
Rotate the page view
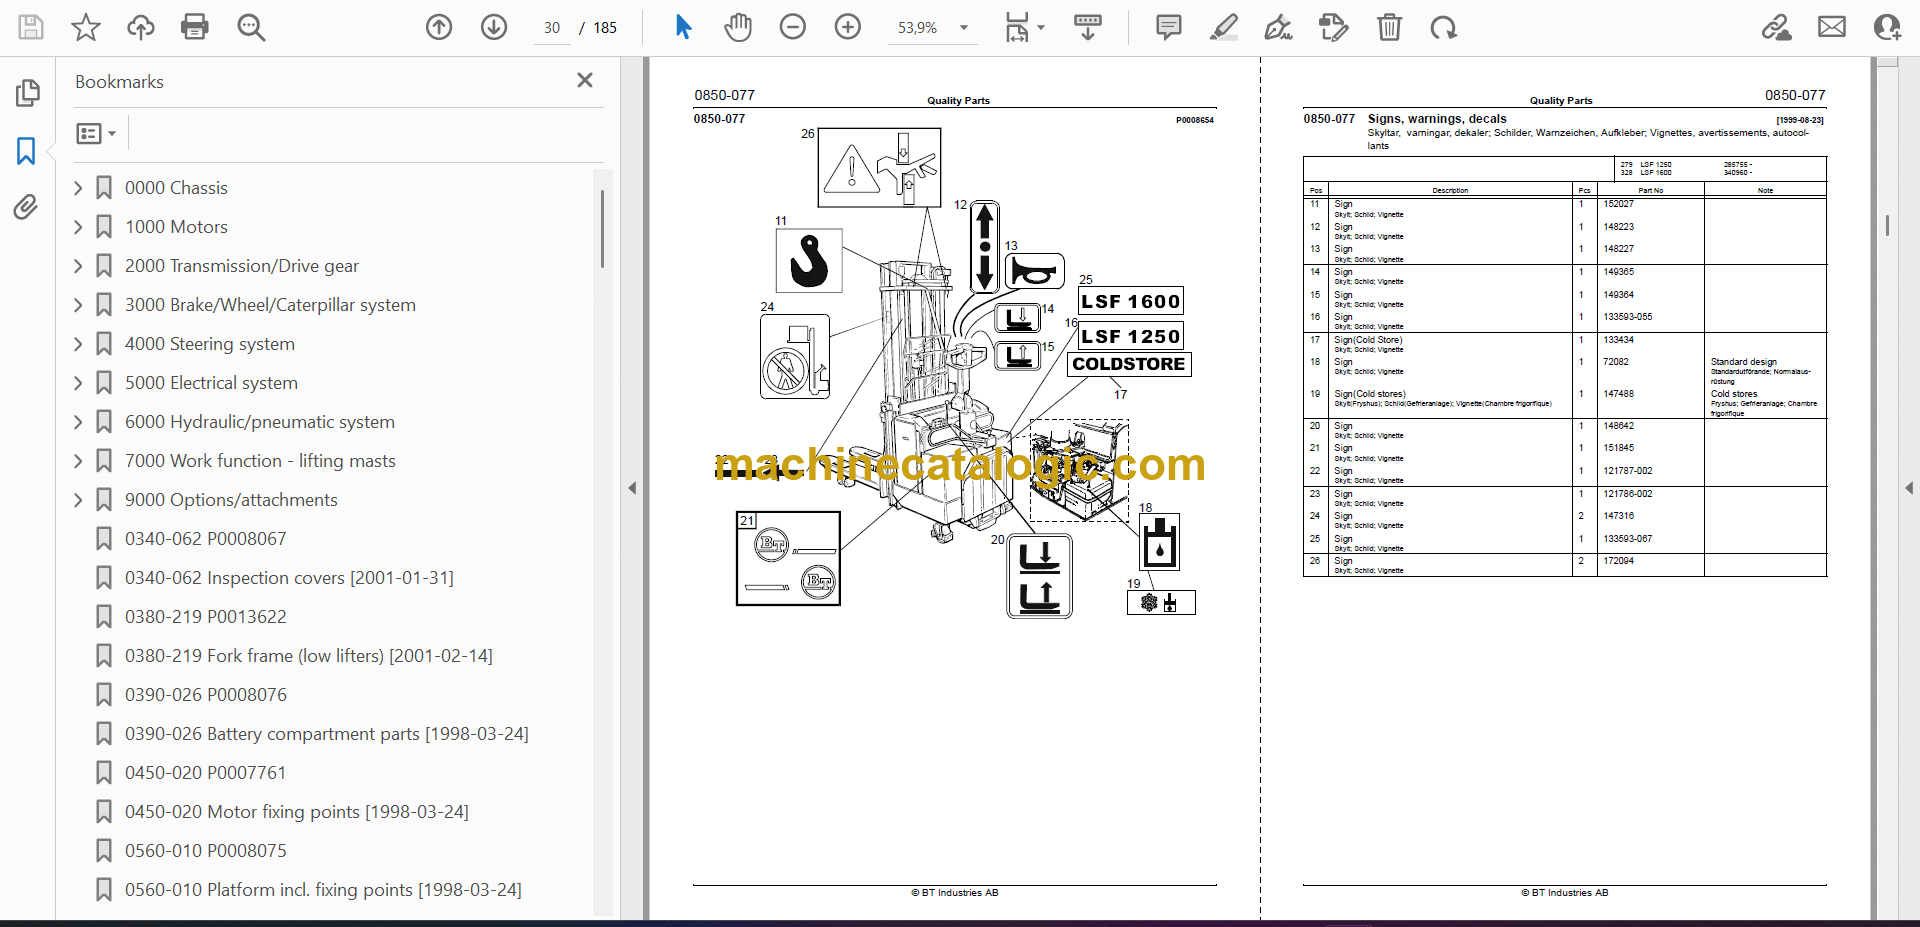1443,27
